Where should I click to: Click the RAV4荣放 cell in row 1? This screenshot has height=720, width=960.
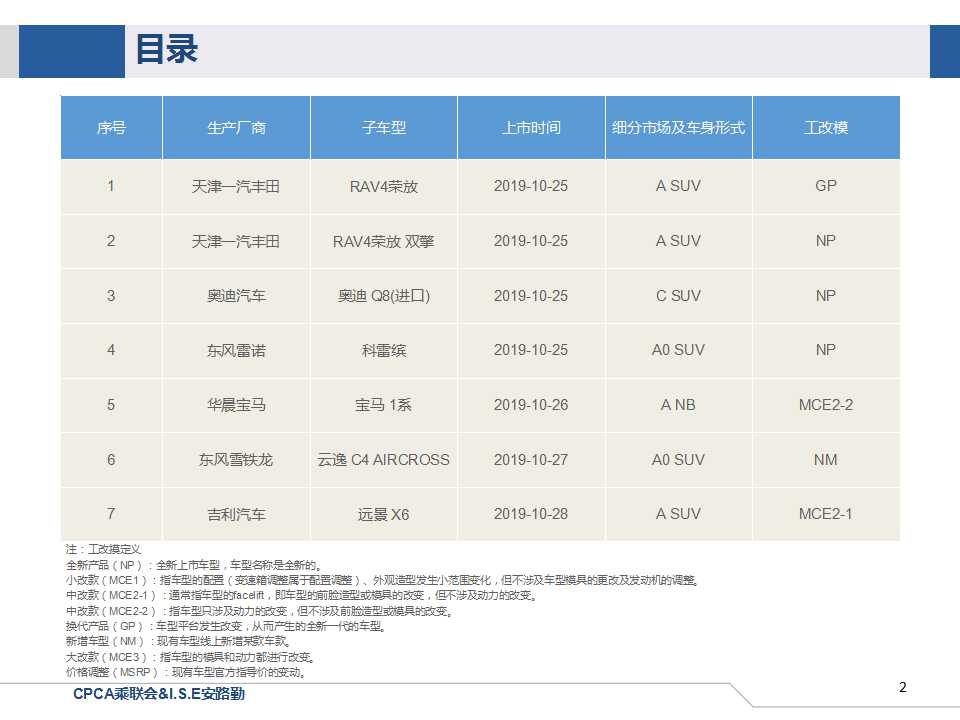click(384, 186)
